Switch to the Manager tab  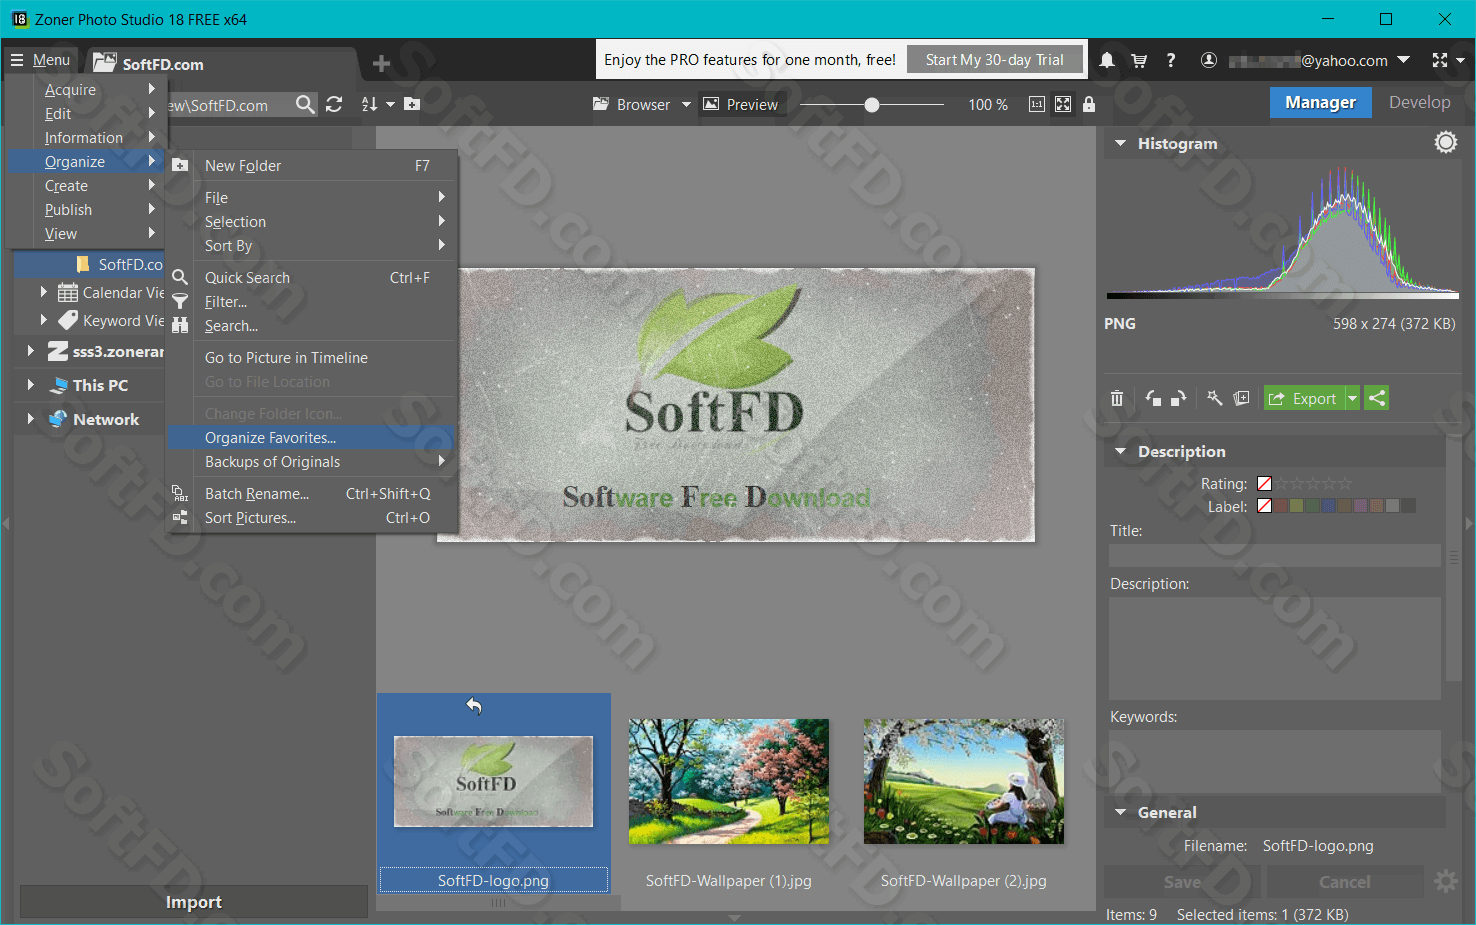1320,102
